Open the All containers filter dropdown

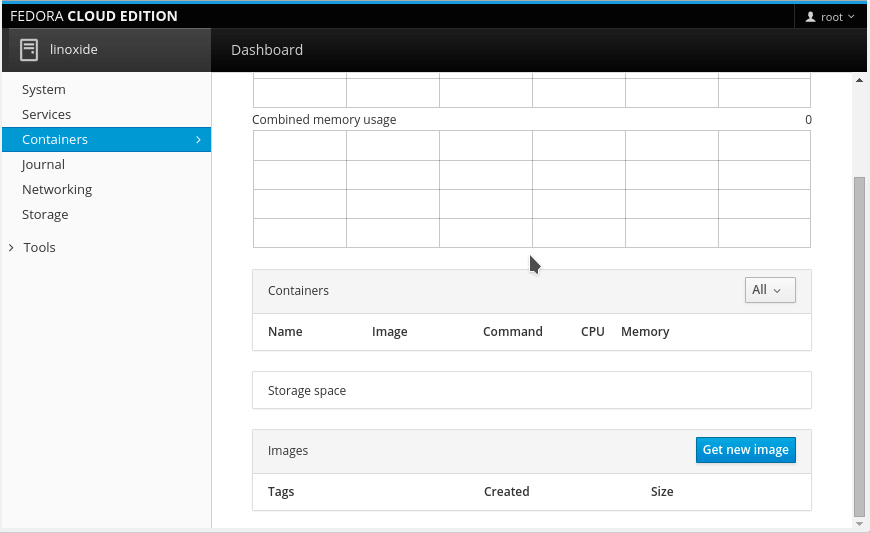[x=770, y=290]
